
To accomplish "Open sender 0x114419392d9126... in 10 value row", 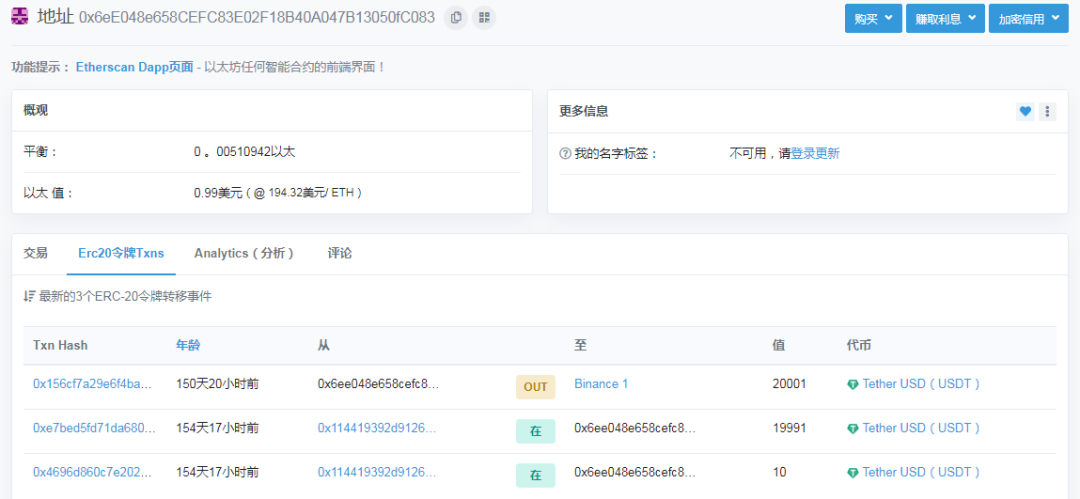I will [x=377, y=472].
